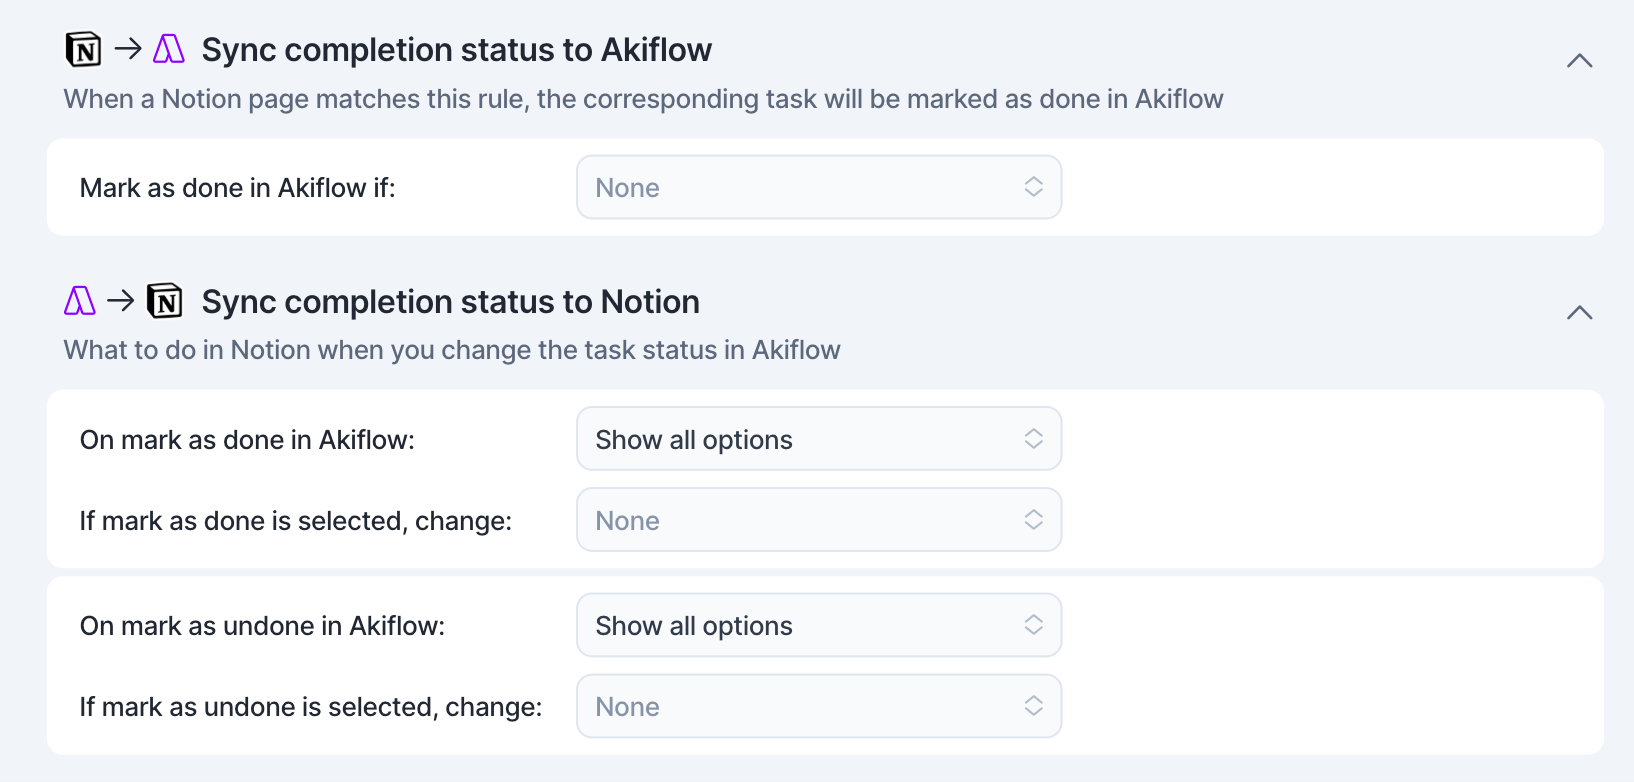Click the "If mark as done is selected, change:" label
The image size is (1634, 782).
pos(296,521)
